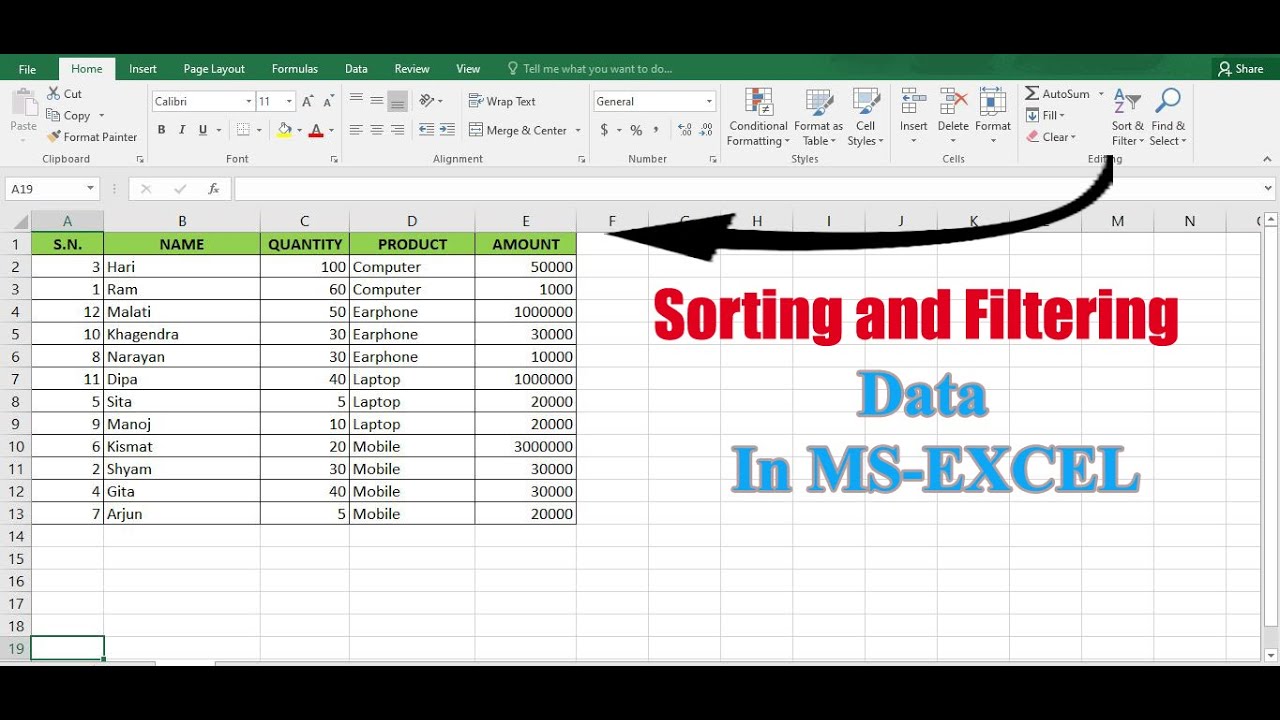
Task: Collapse the ribbon with the chevron
Action: click(1267, 159)
